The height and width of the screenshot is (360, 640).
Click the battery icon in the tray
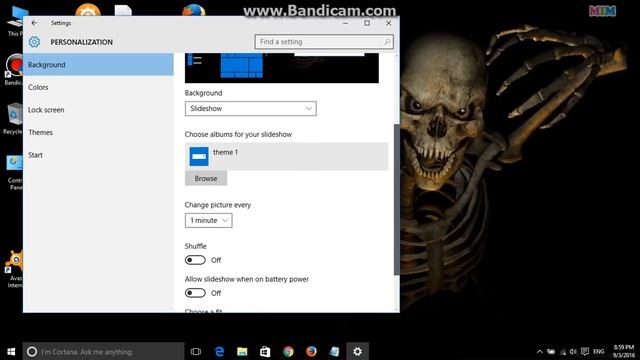(551, 351)
